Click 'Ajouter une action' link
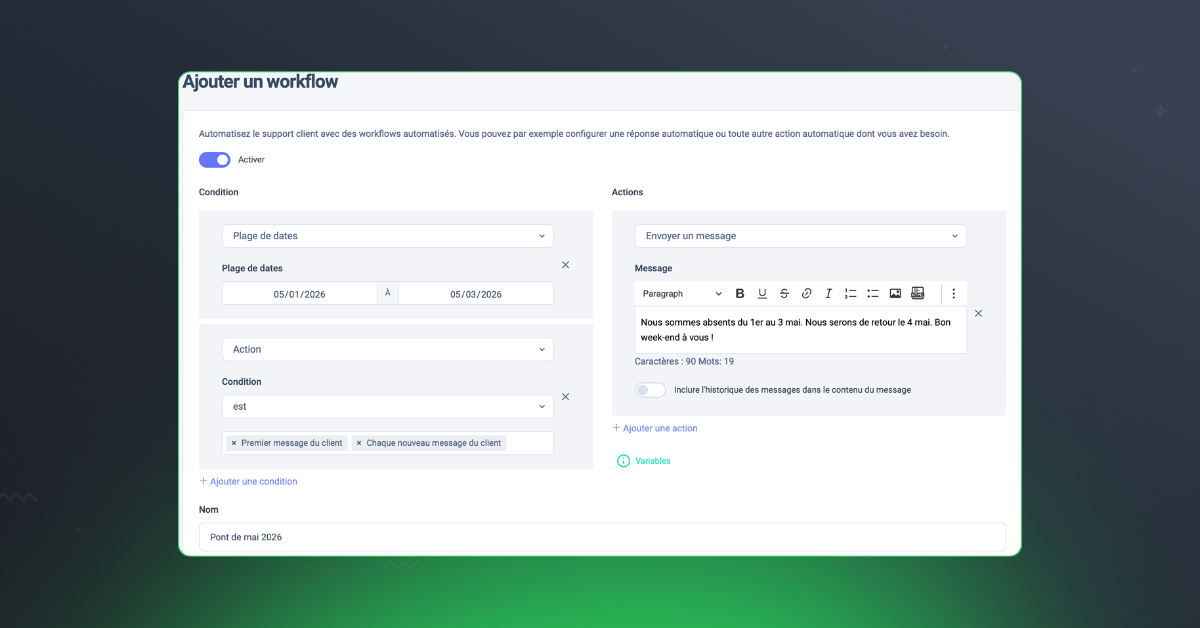Viewport: 1200px width, 628px height. [655, 428]
